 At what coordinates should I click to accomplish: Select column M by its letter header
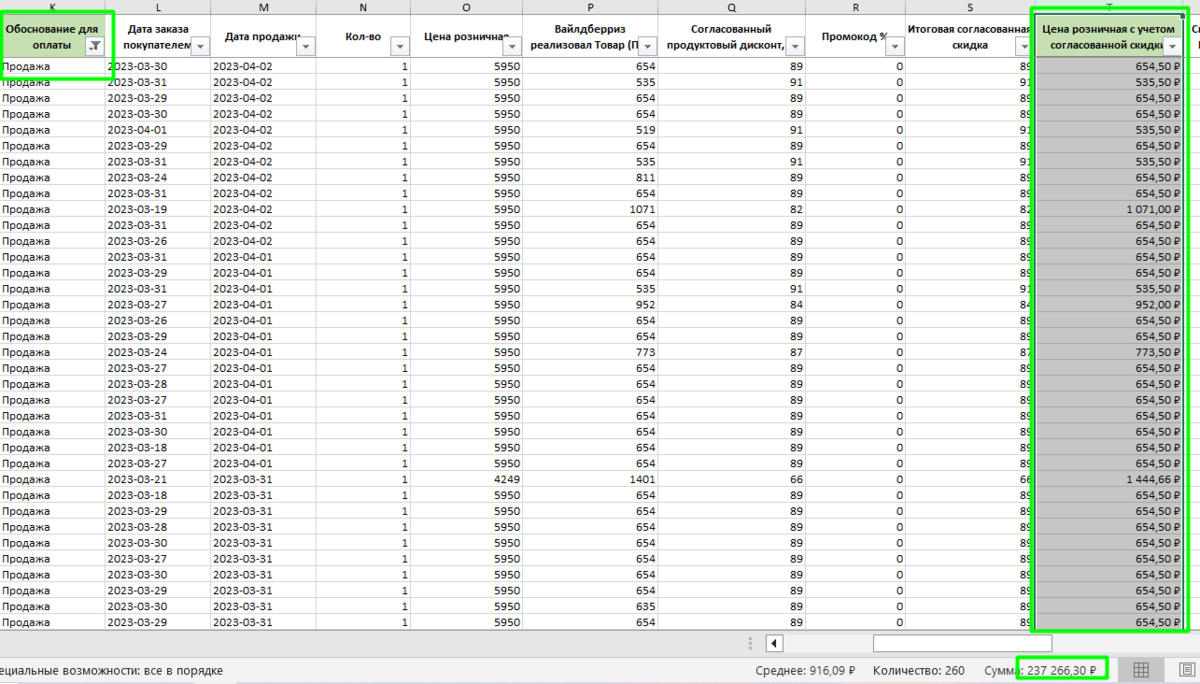[x=263, y=7]
